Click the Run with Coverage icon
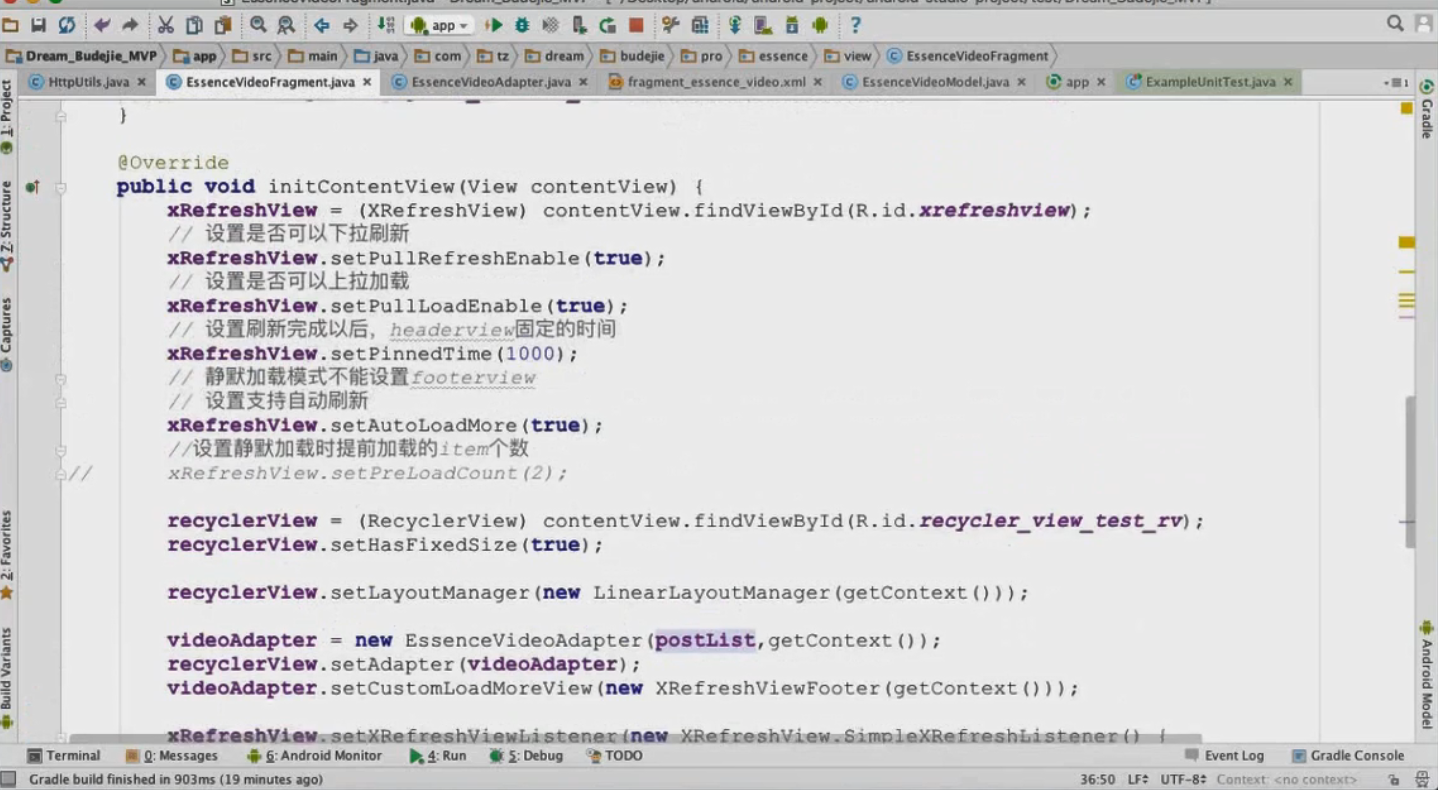Image resolution: width=1438 pixels, height=790 pixels. [x=550, y=25]
